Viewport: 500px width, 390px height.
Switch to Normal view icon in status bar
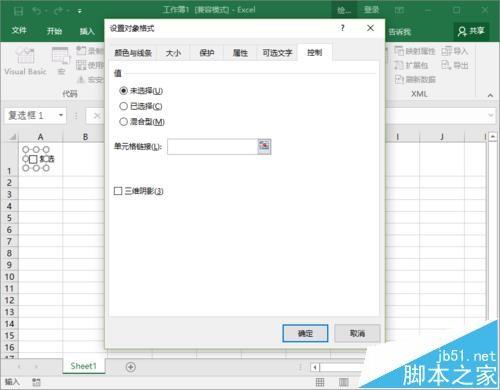tap(320, 382)
